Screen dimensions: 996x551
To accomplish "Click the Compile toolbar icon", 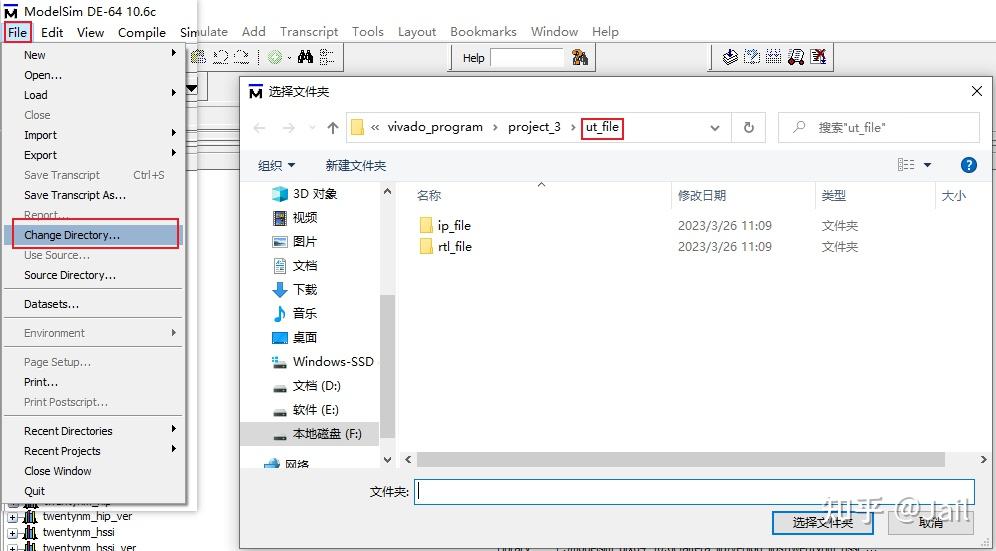I will [730, 57].
